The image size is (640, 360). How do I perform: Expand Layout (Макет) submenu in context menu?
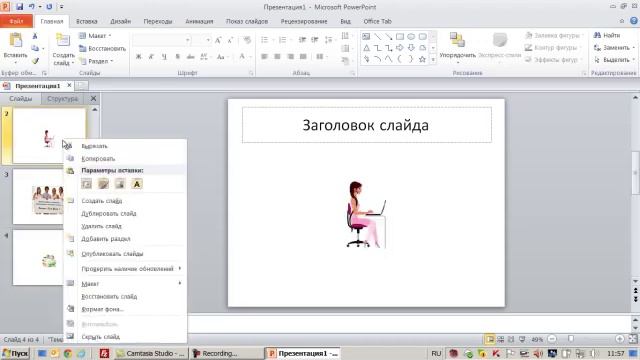125,283
